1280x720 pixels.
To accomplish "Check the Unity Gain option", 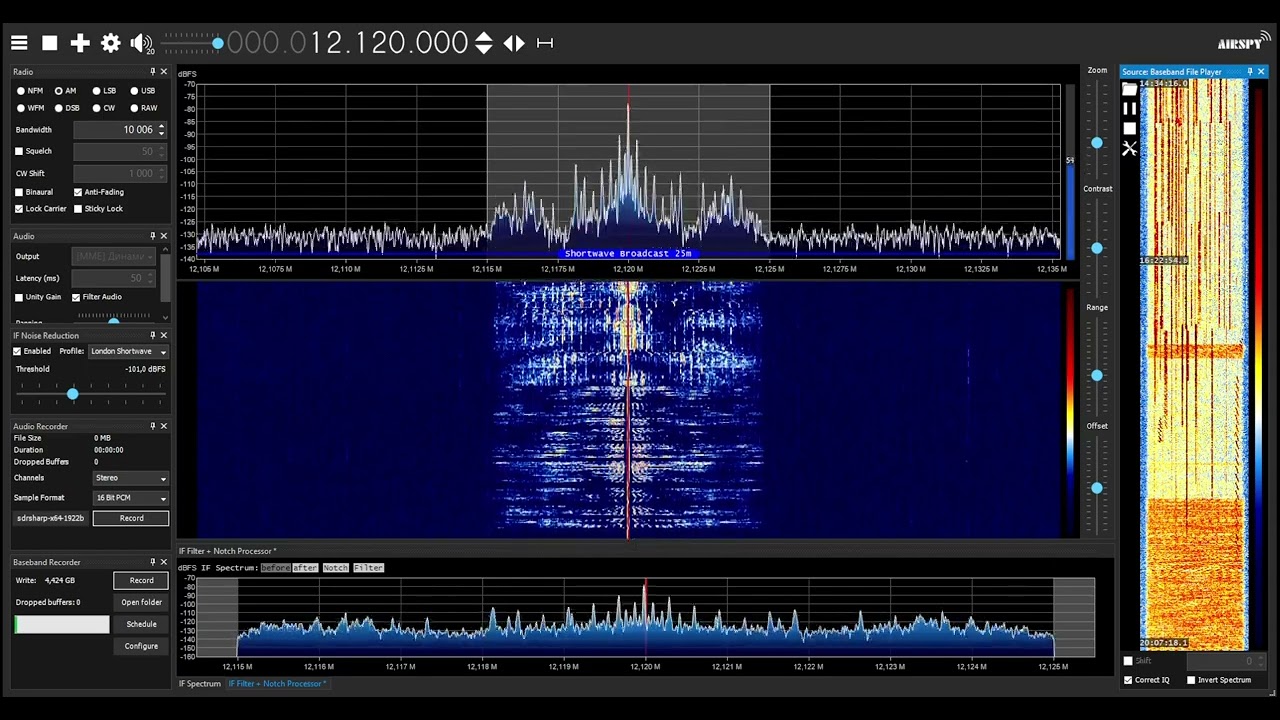I will [19, 297].
